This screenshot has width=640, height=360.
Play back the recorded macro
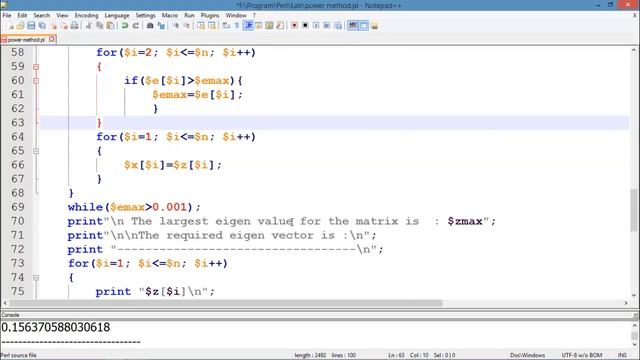pos(316,26)
